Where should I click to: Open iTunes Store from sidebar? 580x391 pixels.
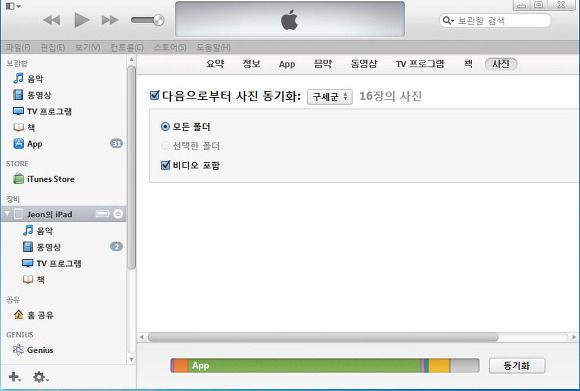point(44,179)
